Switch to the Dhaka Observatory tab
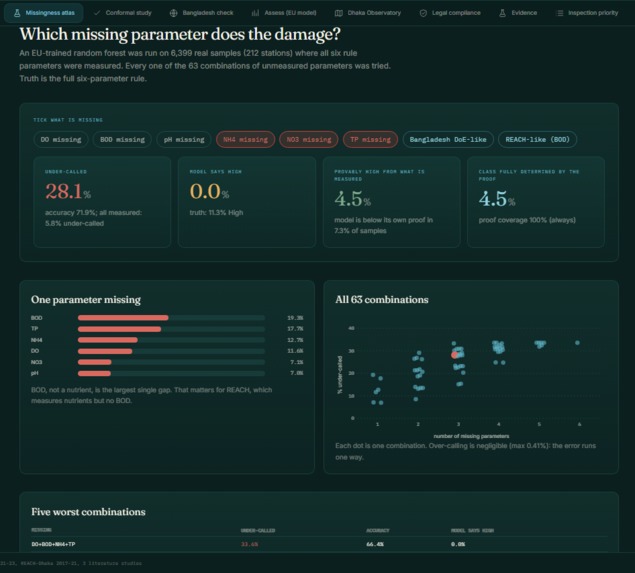Viewport: 635px width, 573px height. click(368, 13)
